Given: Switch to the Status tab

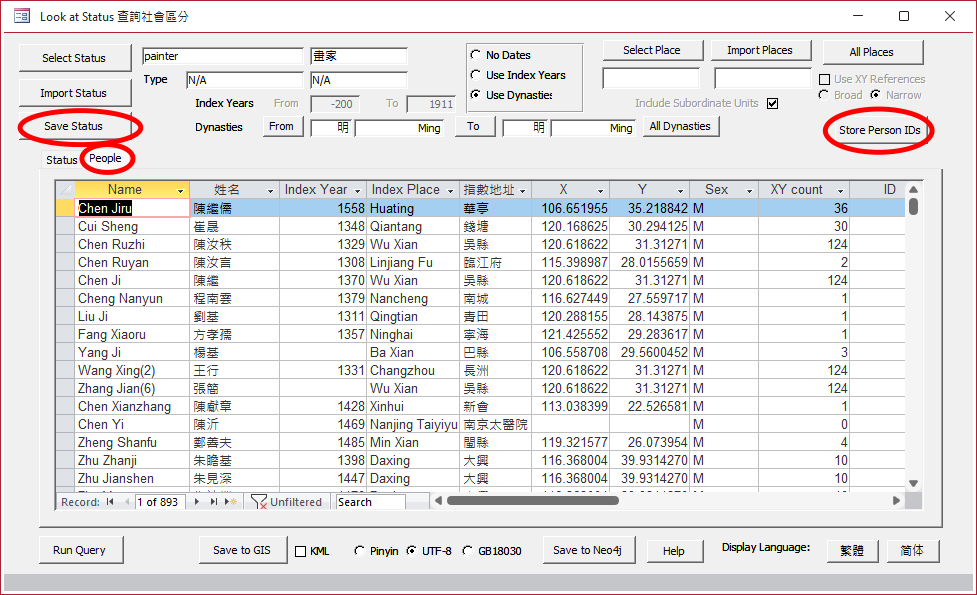Looking at the screenshot, I should tap(61, 160).
